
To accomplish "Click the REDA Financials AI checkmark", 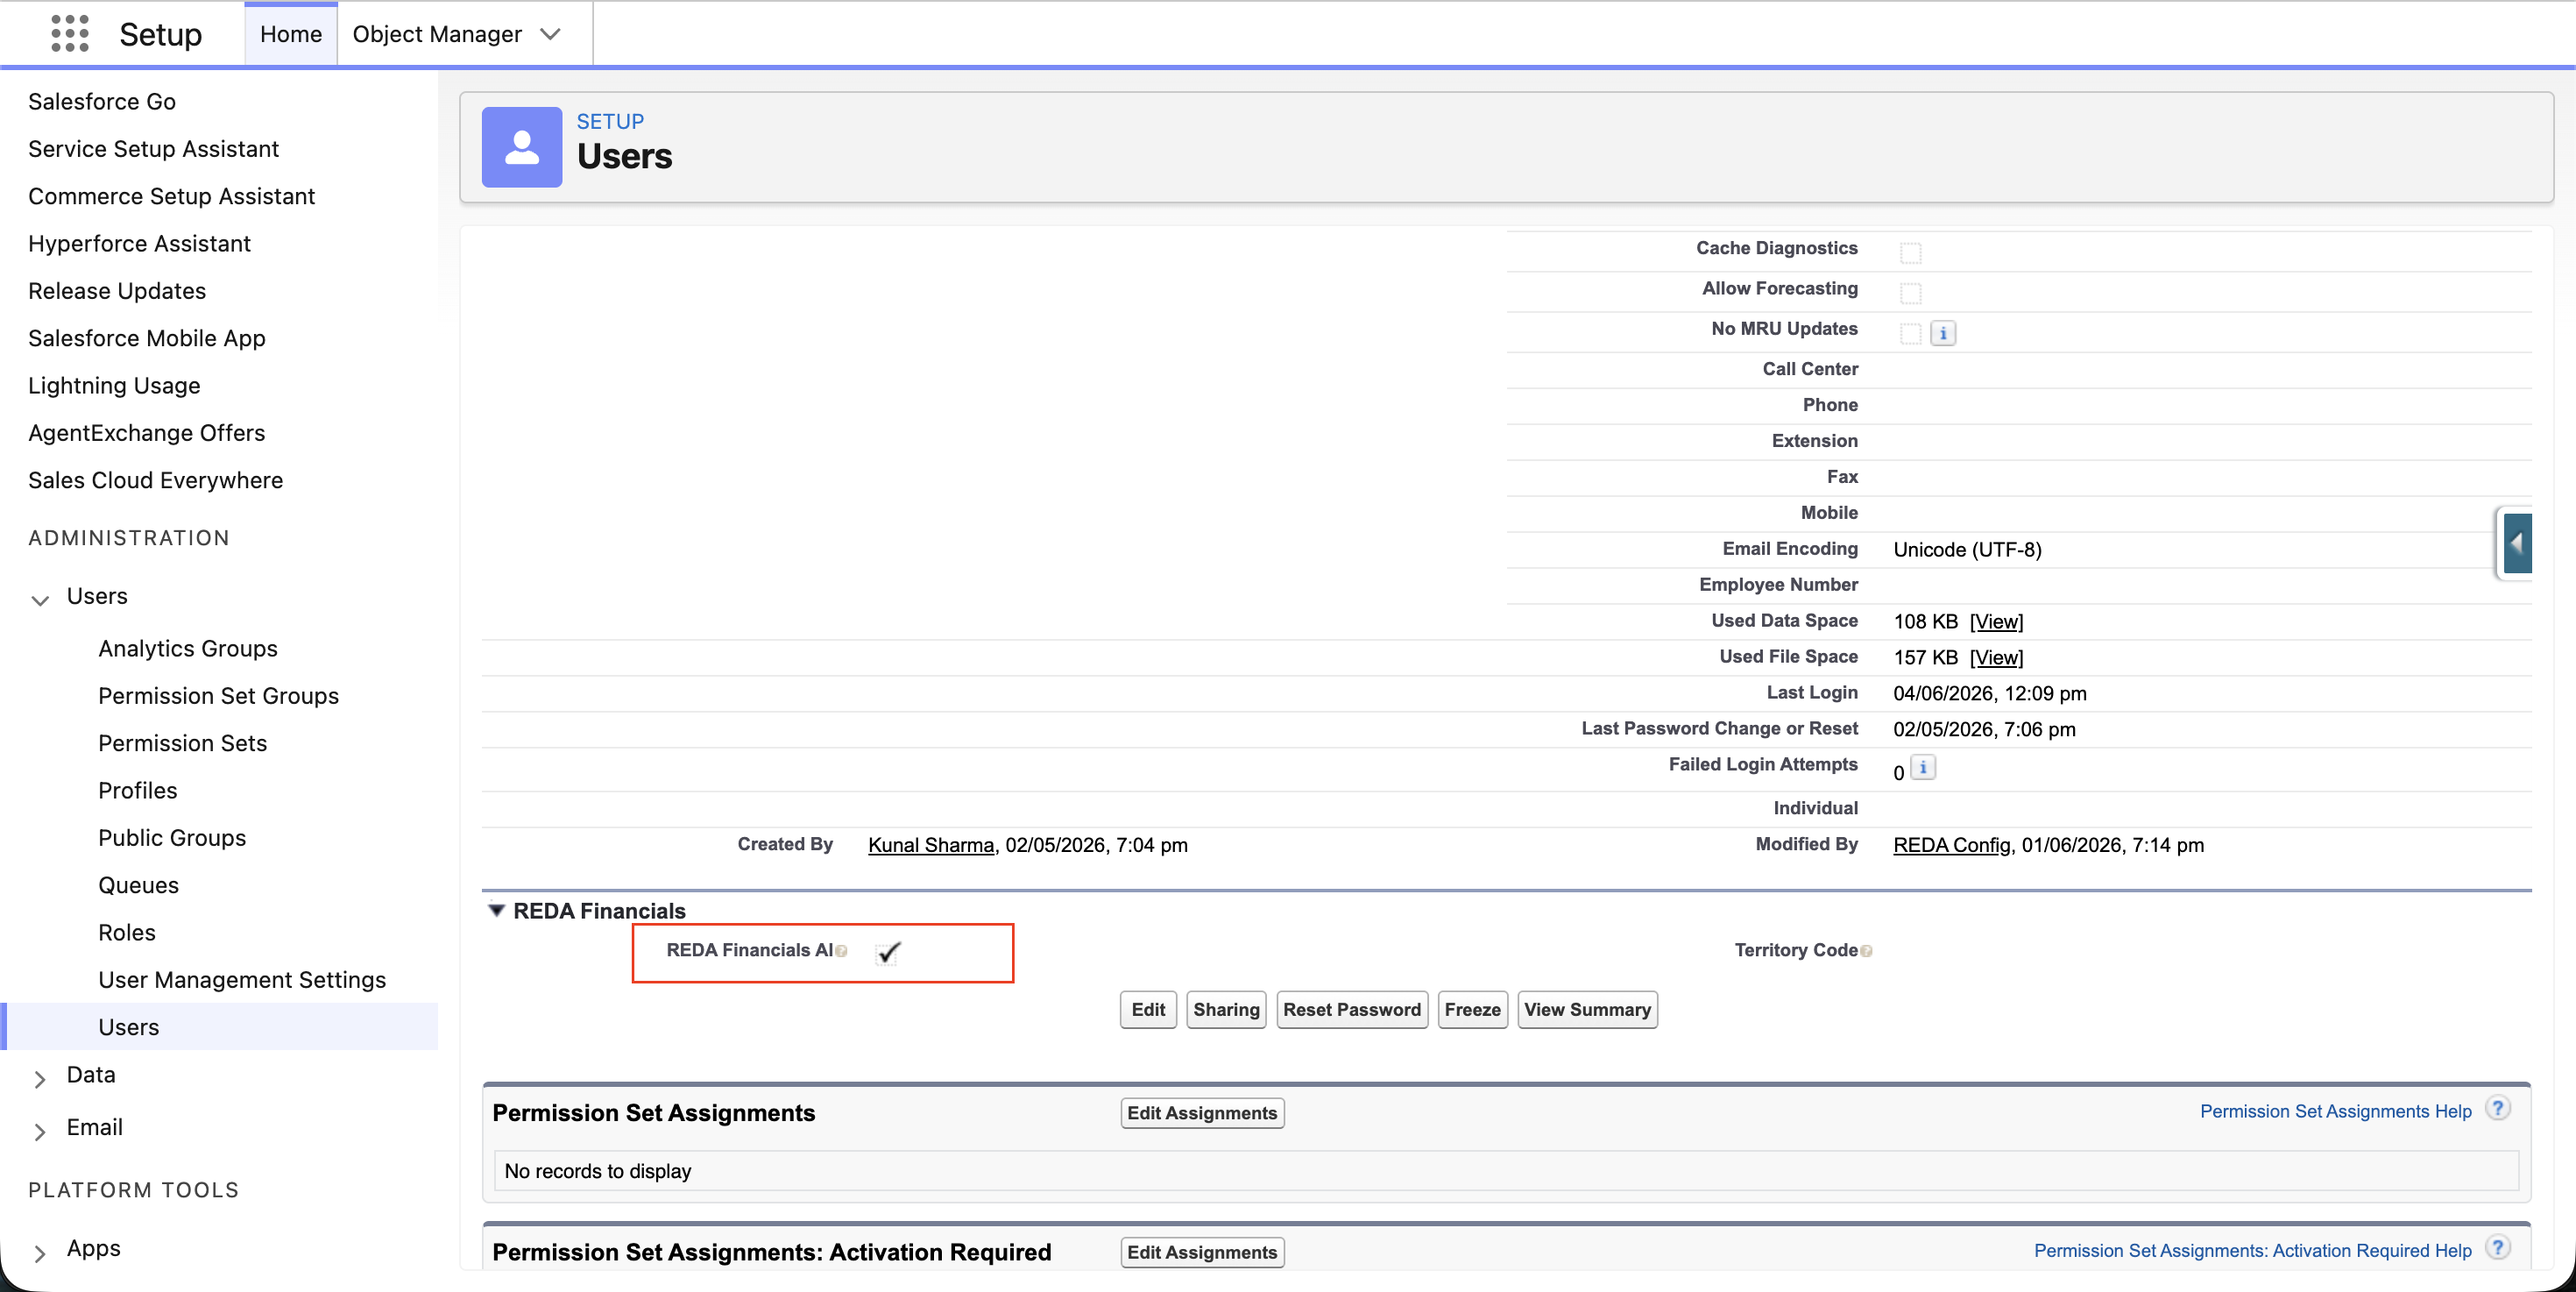I will tap(888, 952).
